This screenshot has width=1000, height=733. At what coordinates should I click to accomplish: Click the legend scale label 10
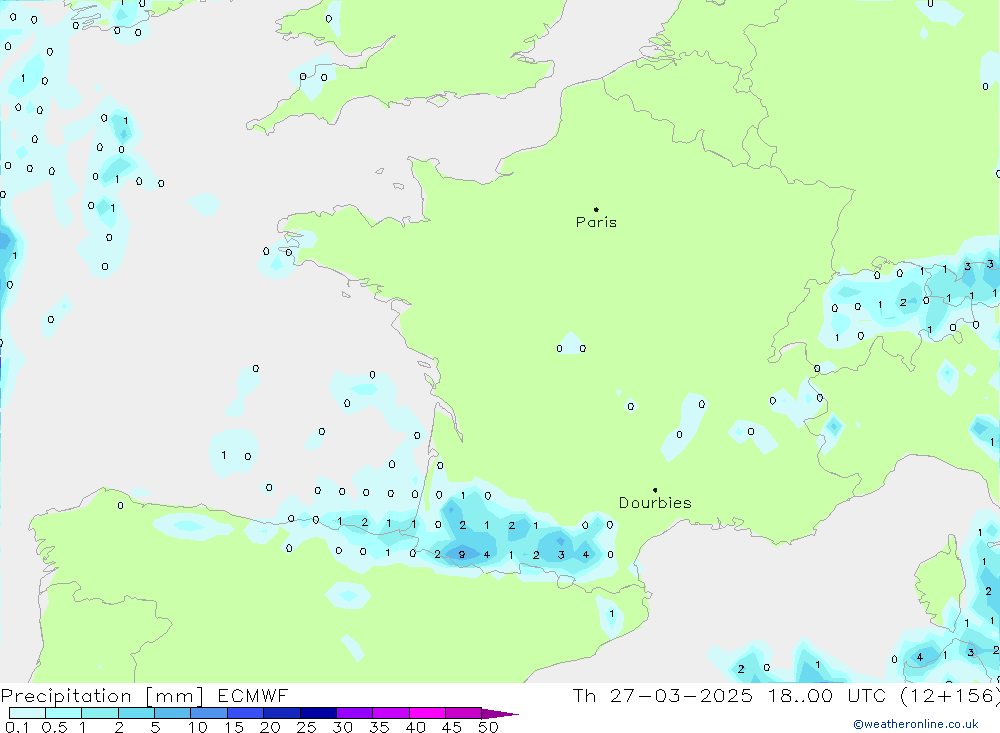coord(198,727)
